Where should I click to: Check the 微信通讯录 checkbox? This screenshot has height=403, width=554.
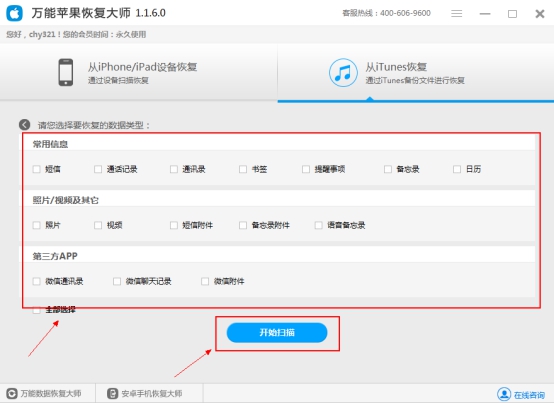(36, 281)
